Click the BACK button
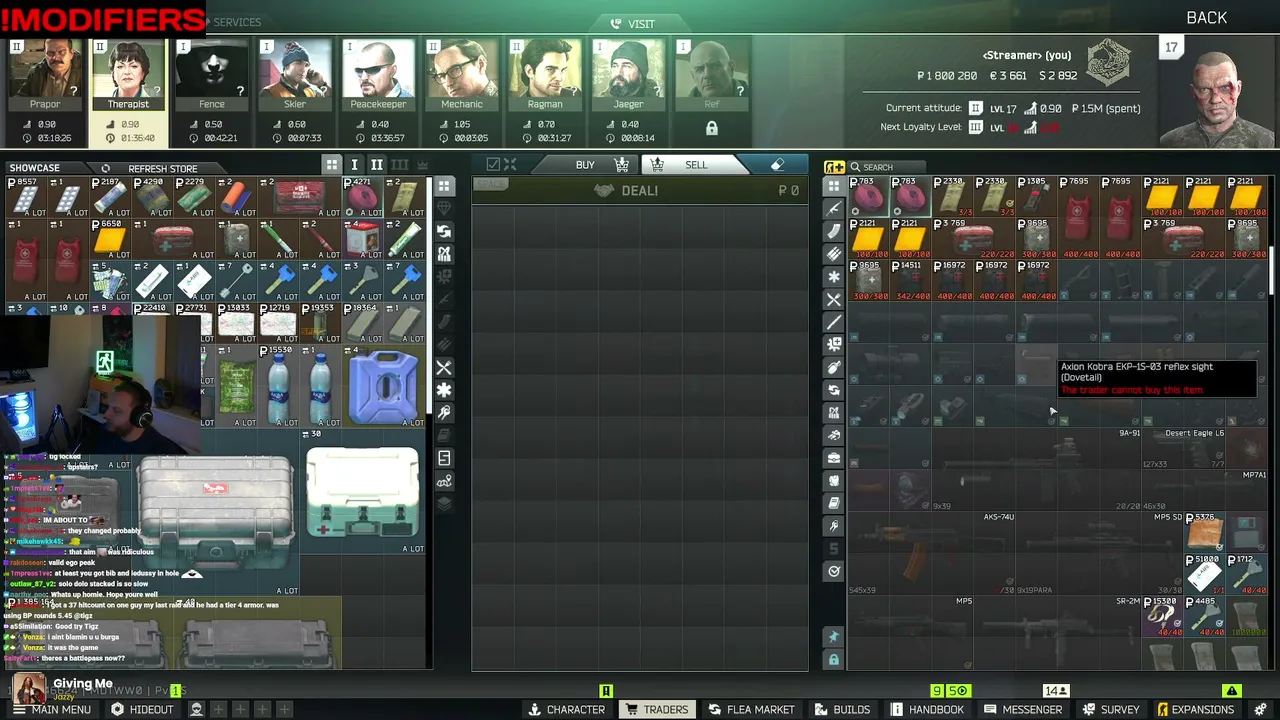The height and width of the screenshot is (720, 1280). click(1206, 18)
